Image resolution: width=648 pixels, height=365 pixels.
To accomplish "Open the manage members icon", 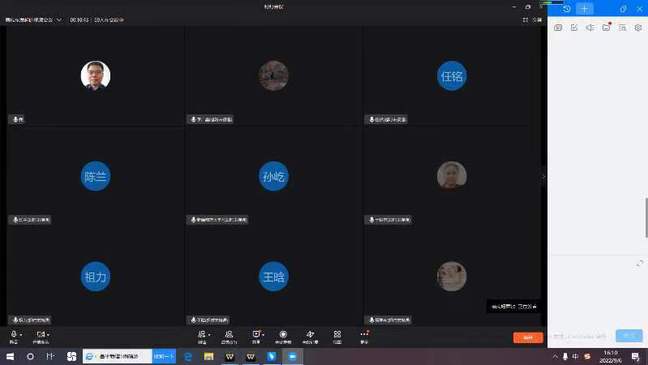I will 229,336.
